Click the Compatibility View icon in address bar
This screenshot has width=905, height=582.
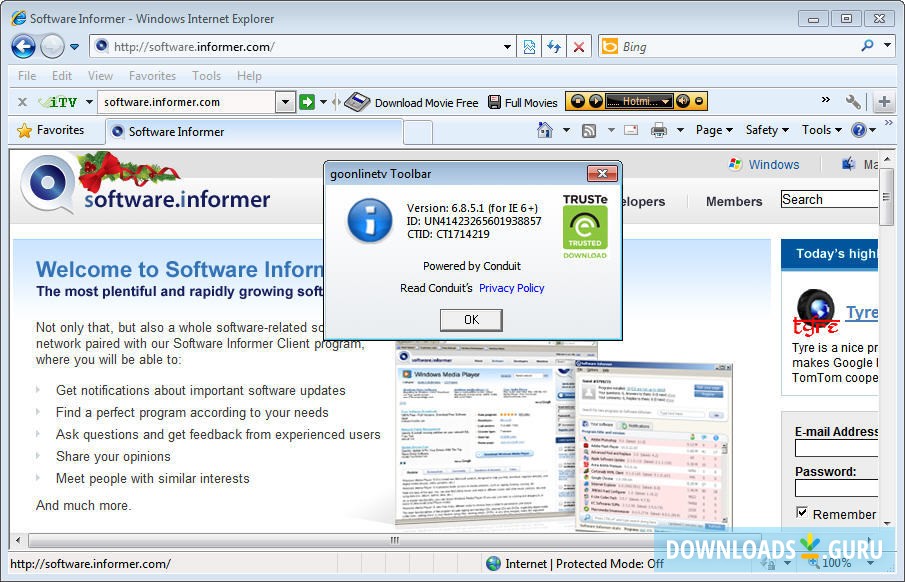click(529, 47)
